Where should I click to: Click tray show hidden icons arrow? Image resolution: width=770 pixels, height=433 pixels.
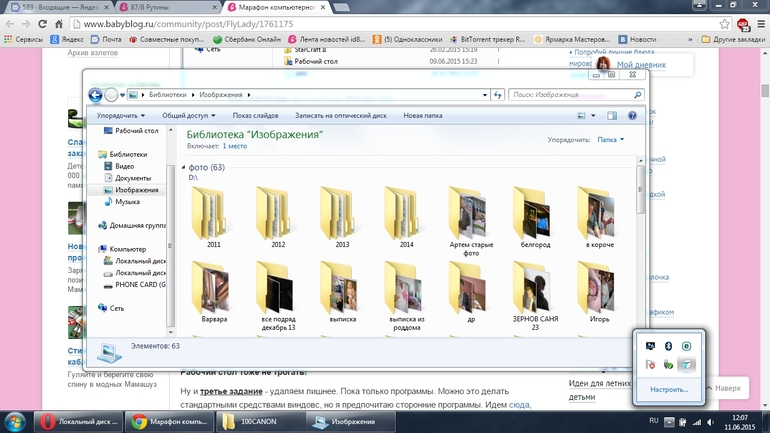[x=669, y=422]
